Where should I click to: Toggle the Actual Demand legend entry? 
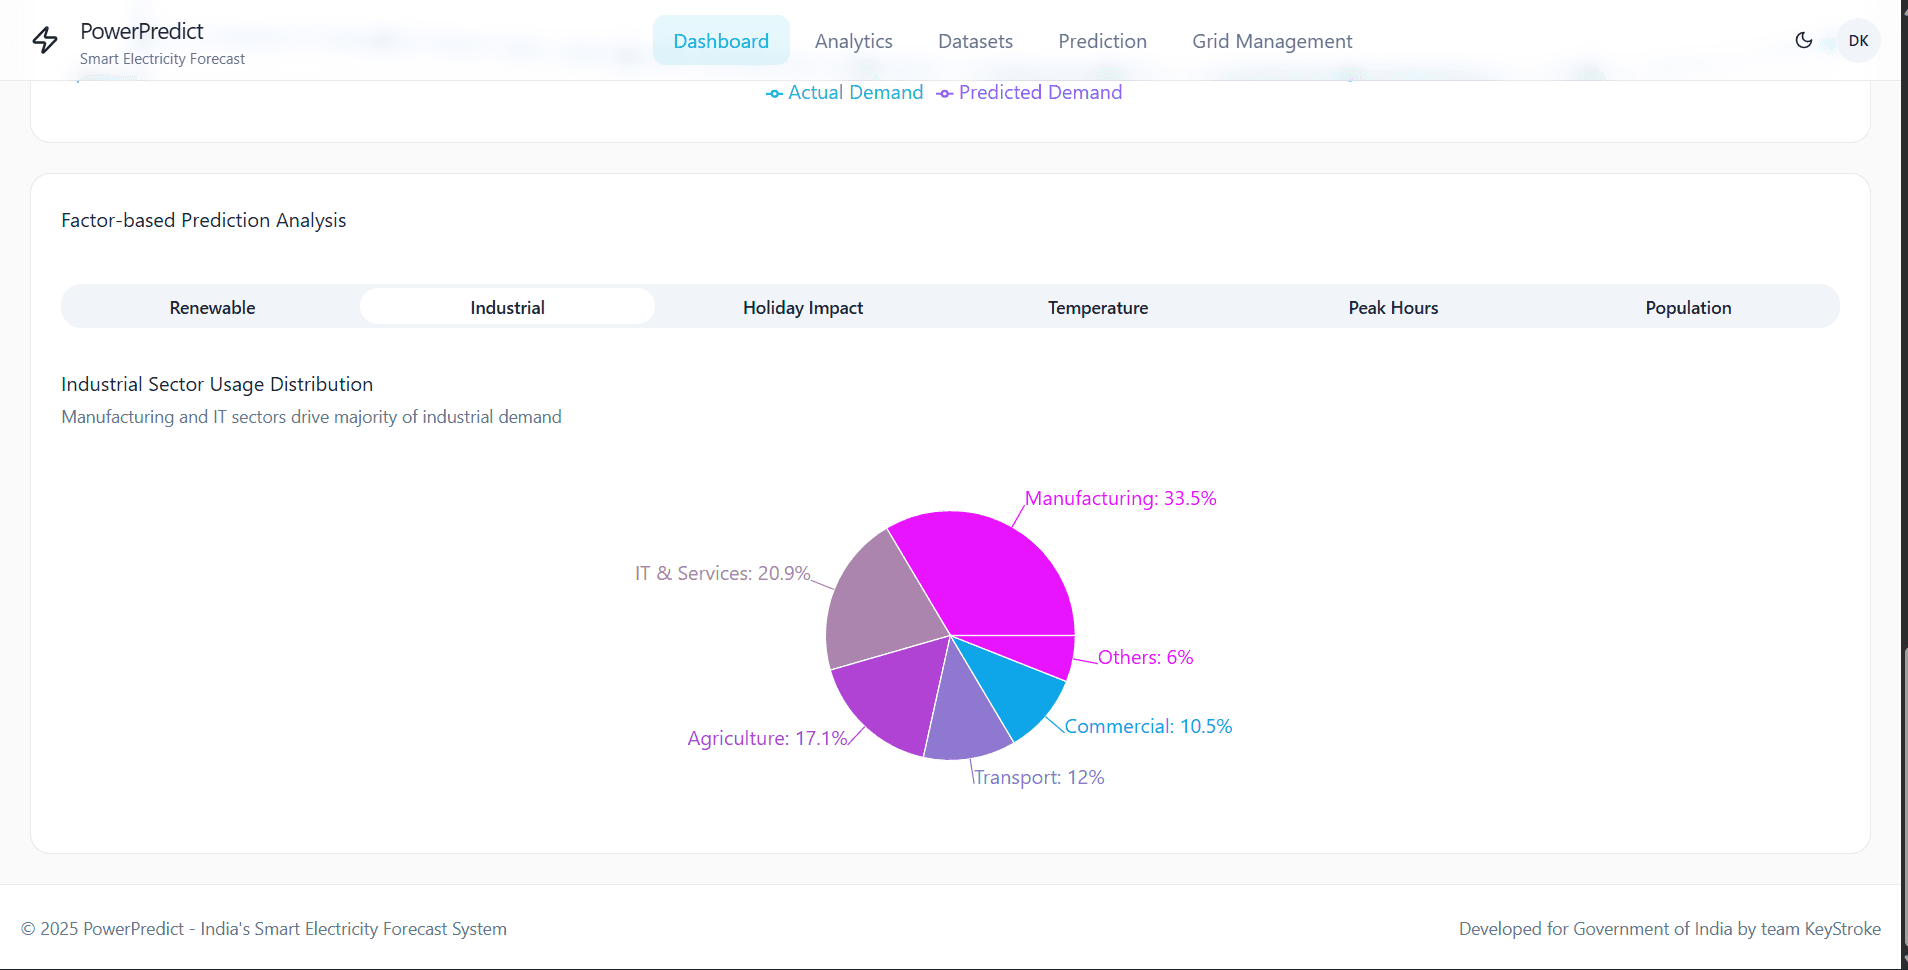(x=844, y=93)
